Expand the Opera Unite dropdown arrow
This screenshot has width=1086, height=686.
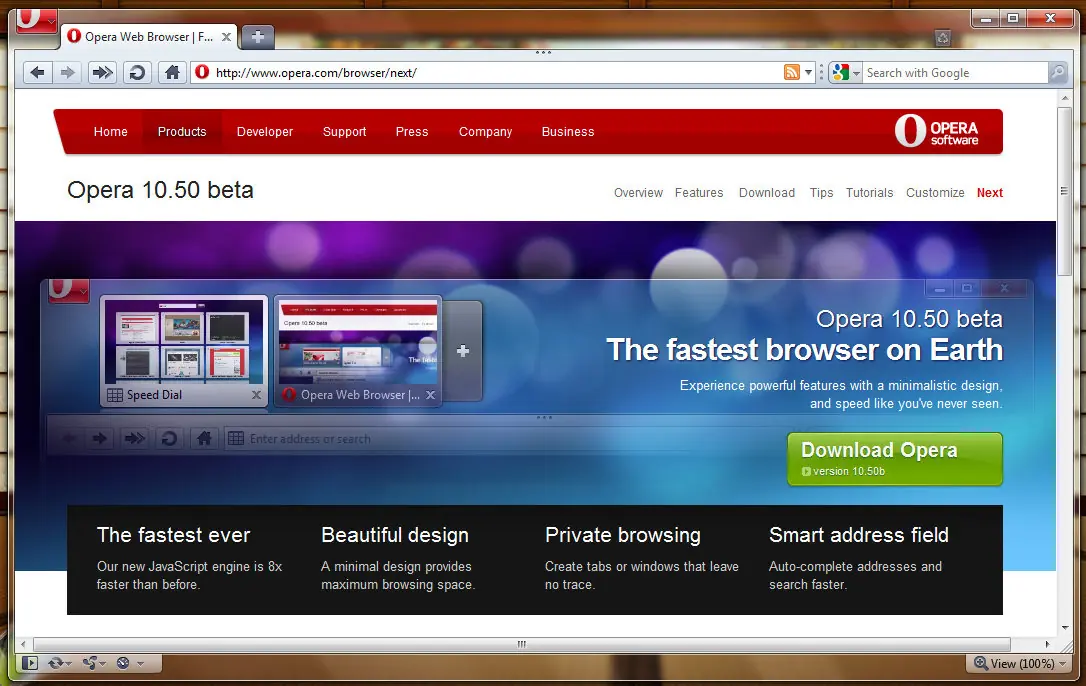tap(103, 664)
